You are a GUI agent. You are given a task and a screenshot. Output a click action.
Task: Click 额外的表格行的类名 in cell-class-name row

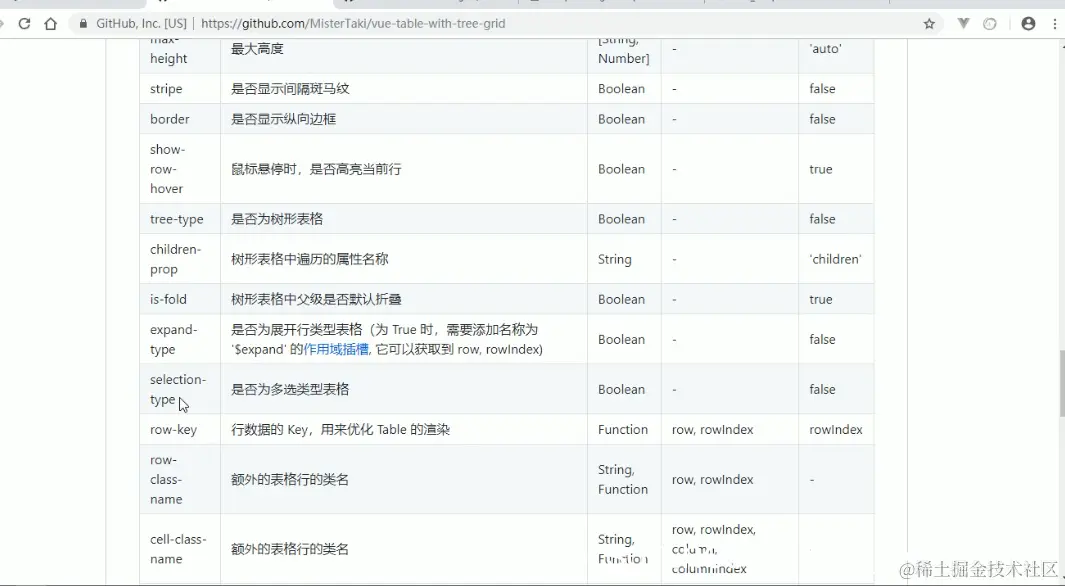pos(290,549)
